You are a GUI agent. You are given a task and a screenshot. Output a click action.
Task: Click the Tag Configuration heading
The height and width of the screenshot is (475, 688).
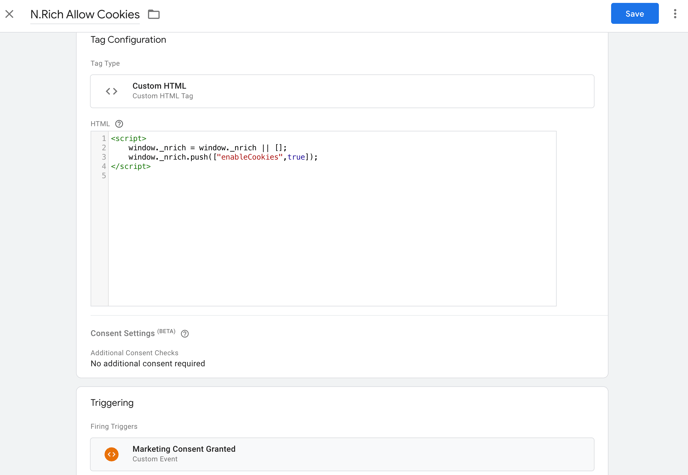point(128,40)
